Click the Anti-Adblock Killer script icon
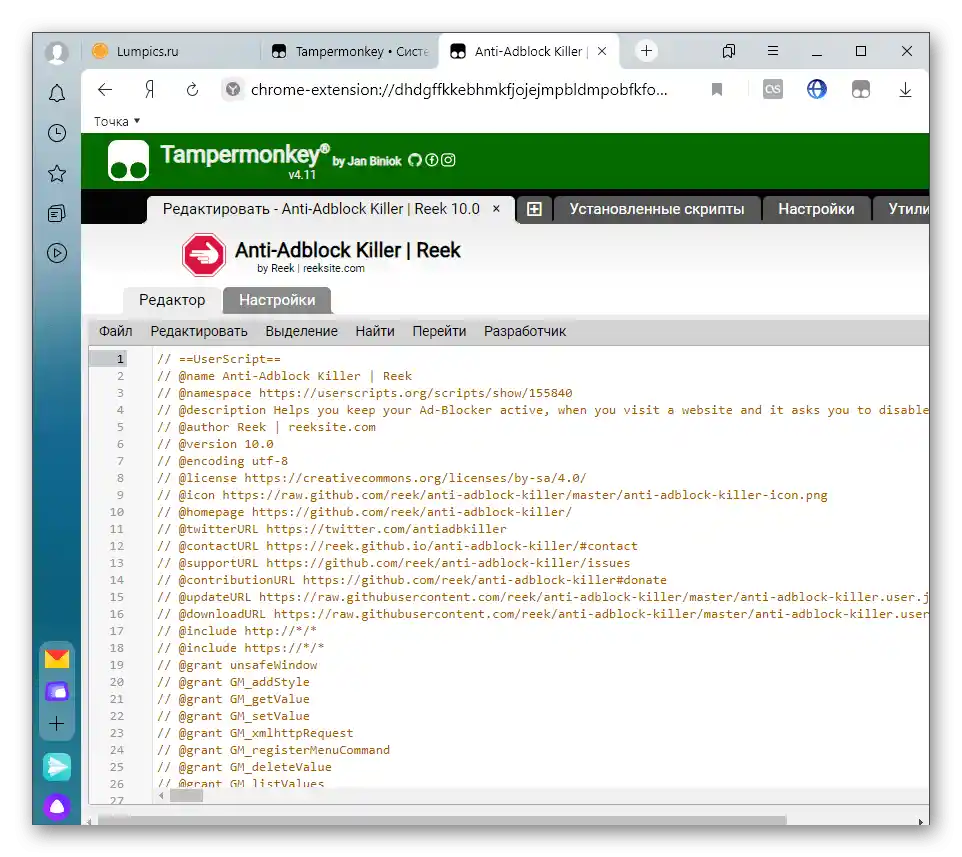The image size is (962, 857). (204, 255)
